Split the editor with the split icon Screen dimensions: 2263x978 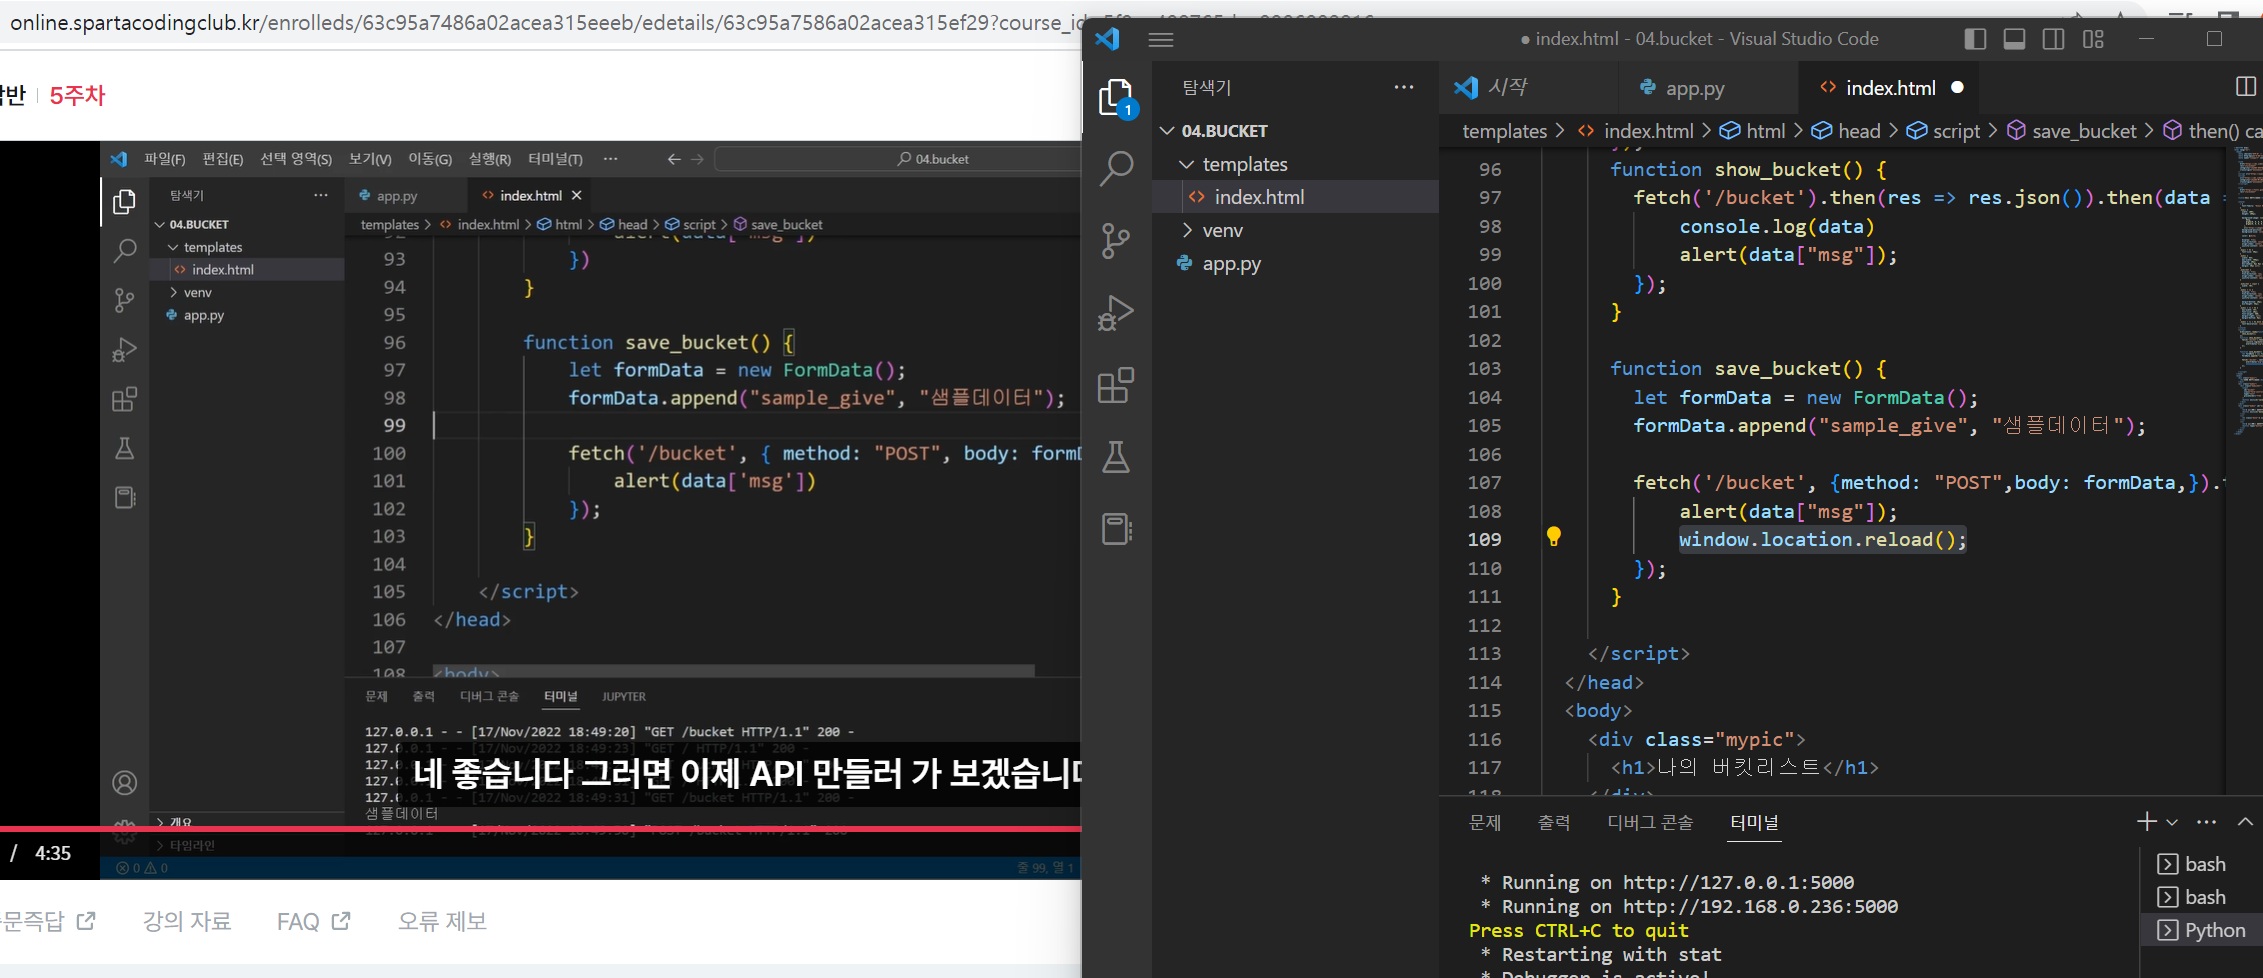pyautogui.click(x=2246, y=87)
